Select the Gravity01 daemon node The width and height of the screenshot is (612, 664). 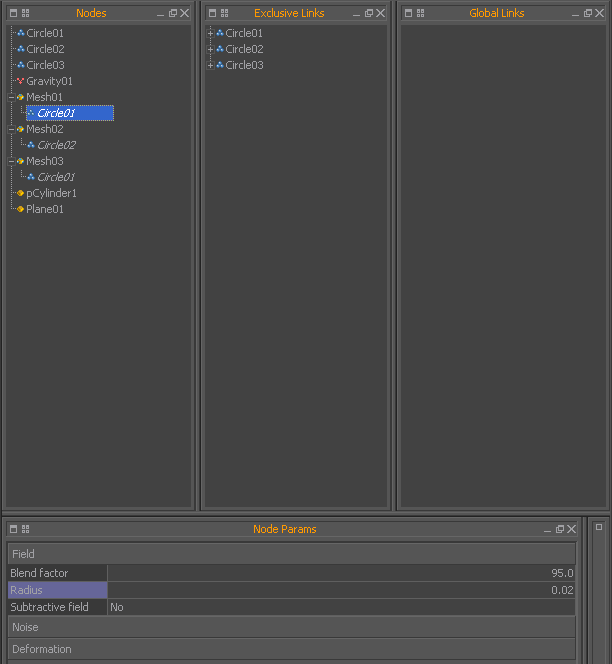(x=49, y=81)
